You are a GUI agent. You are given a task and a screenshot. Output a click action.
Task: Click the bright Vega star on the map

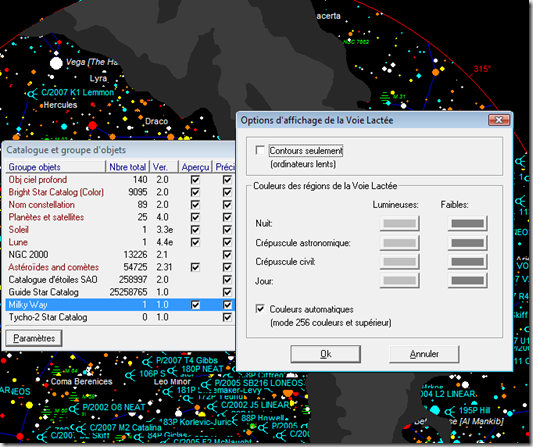pyautogui.click(x=56, y=63)
